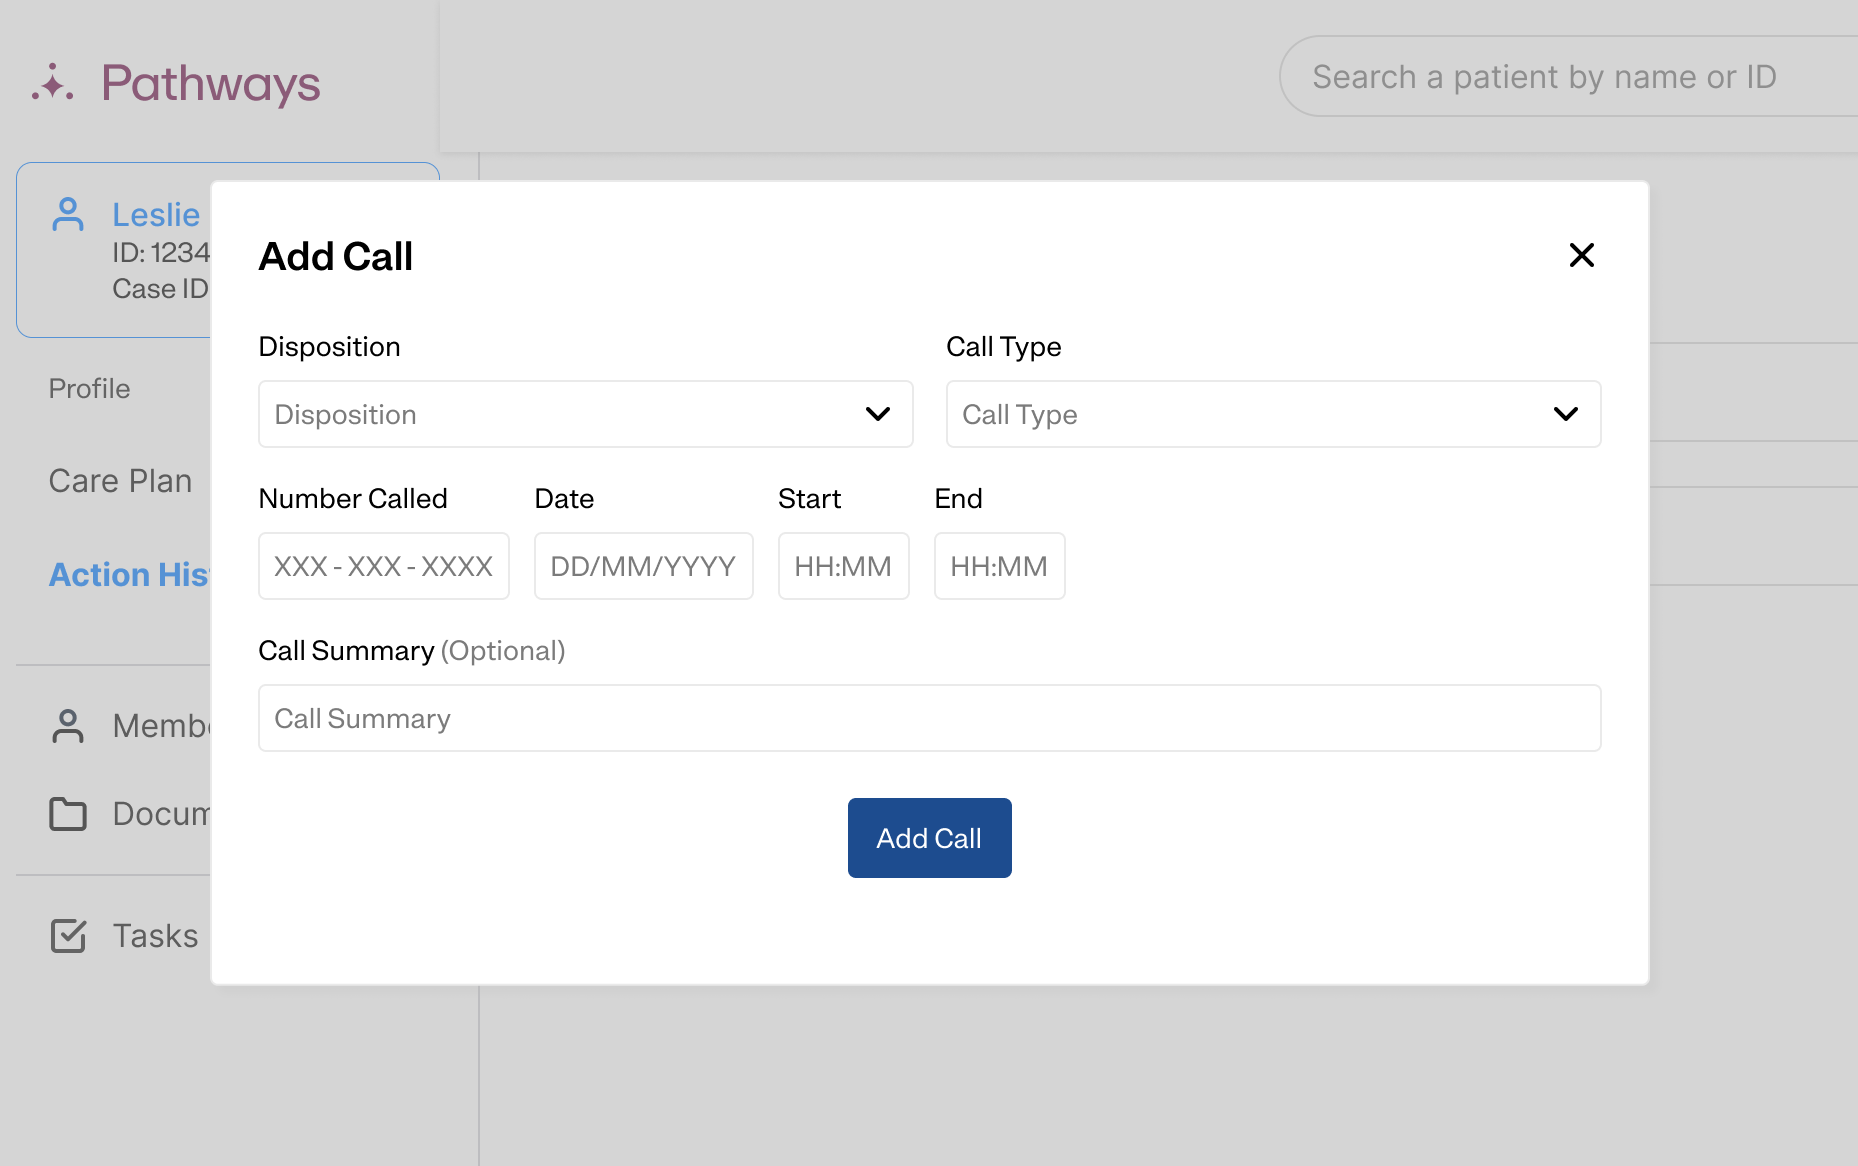
Task: Click the Number Called label
Action: 353,498
